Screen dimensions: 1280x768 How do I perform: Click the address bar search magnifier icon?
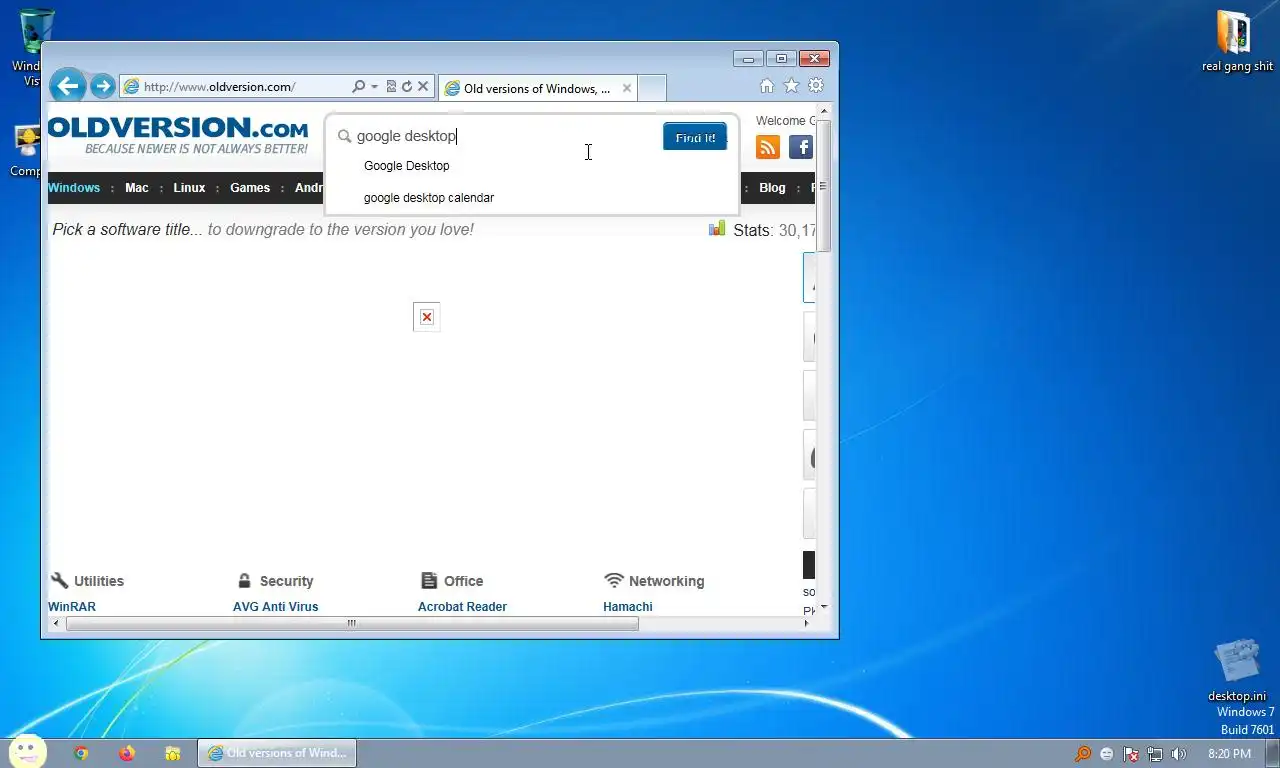[x=359, y=87]
